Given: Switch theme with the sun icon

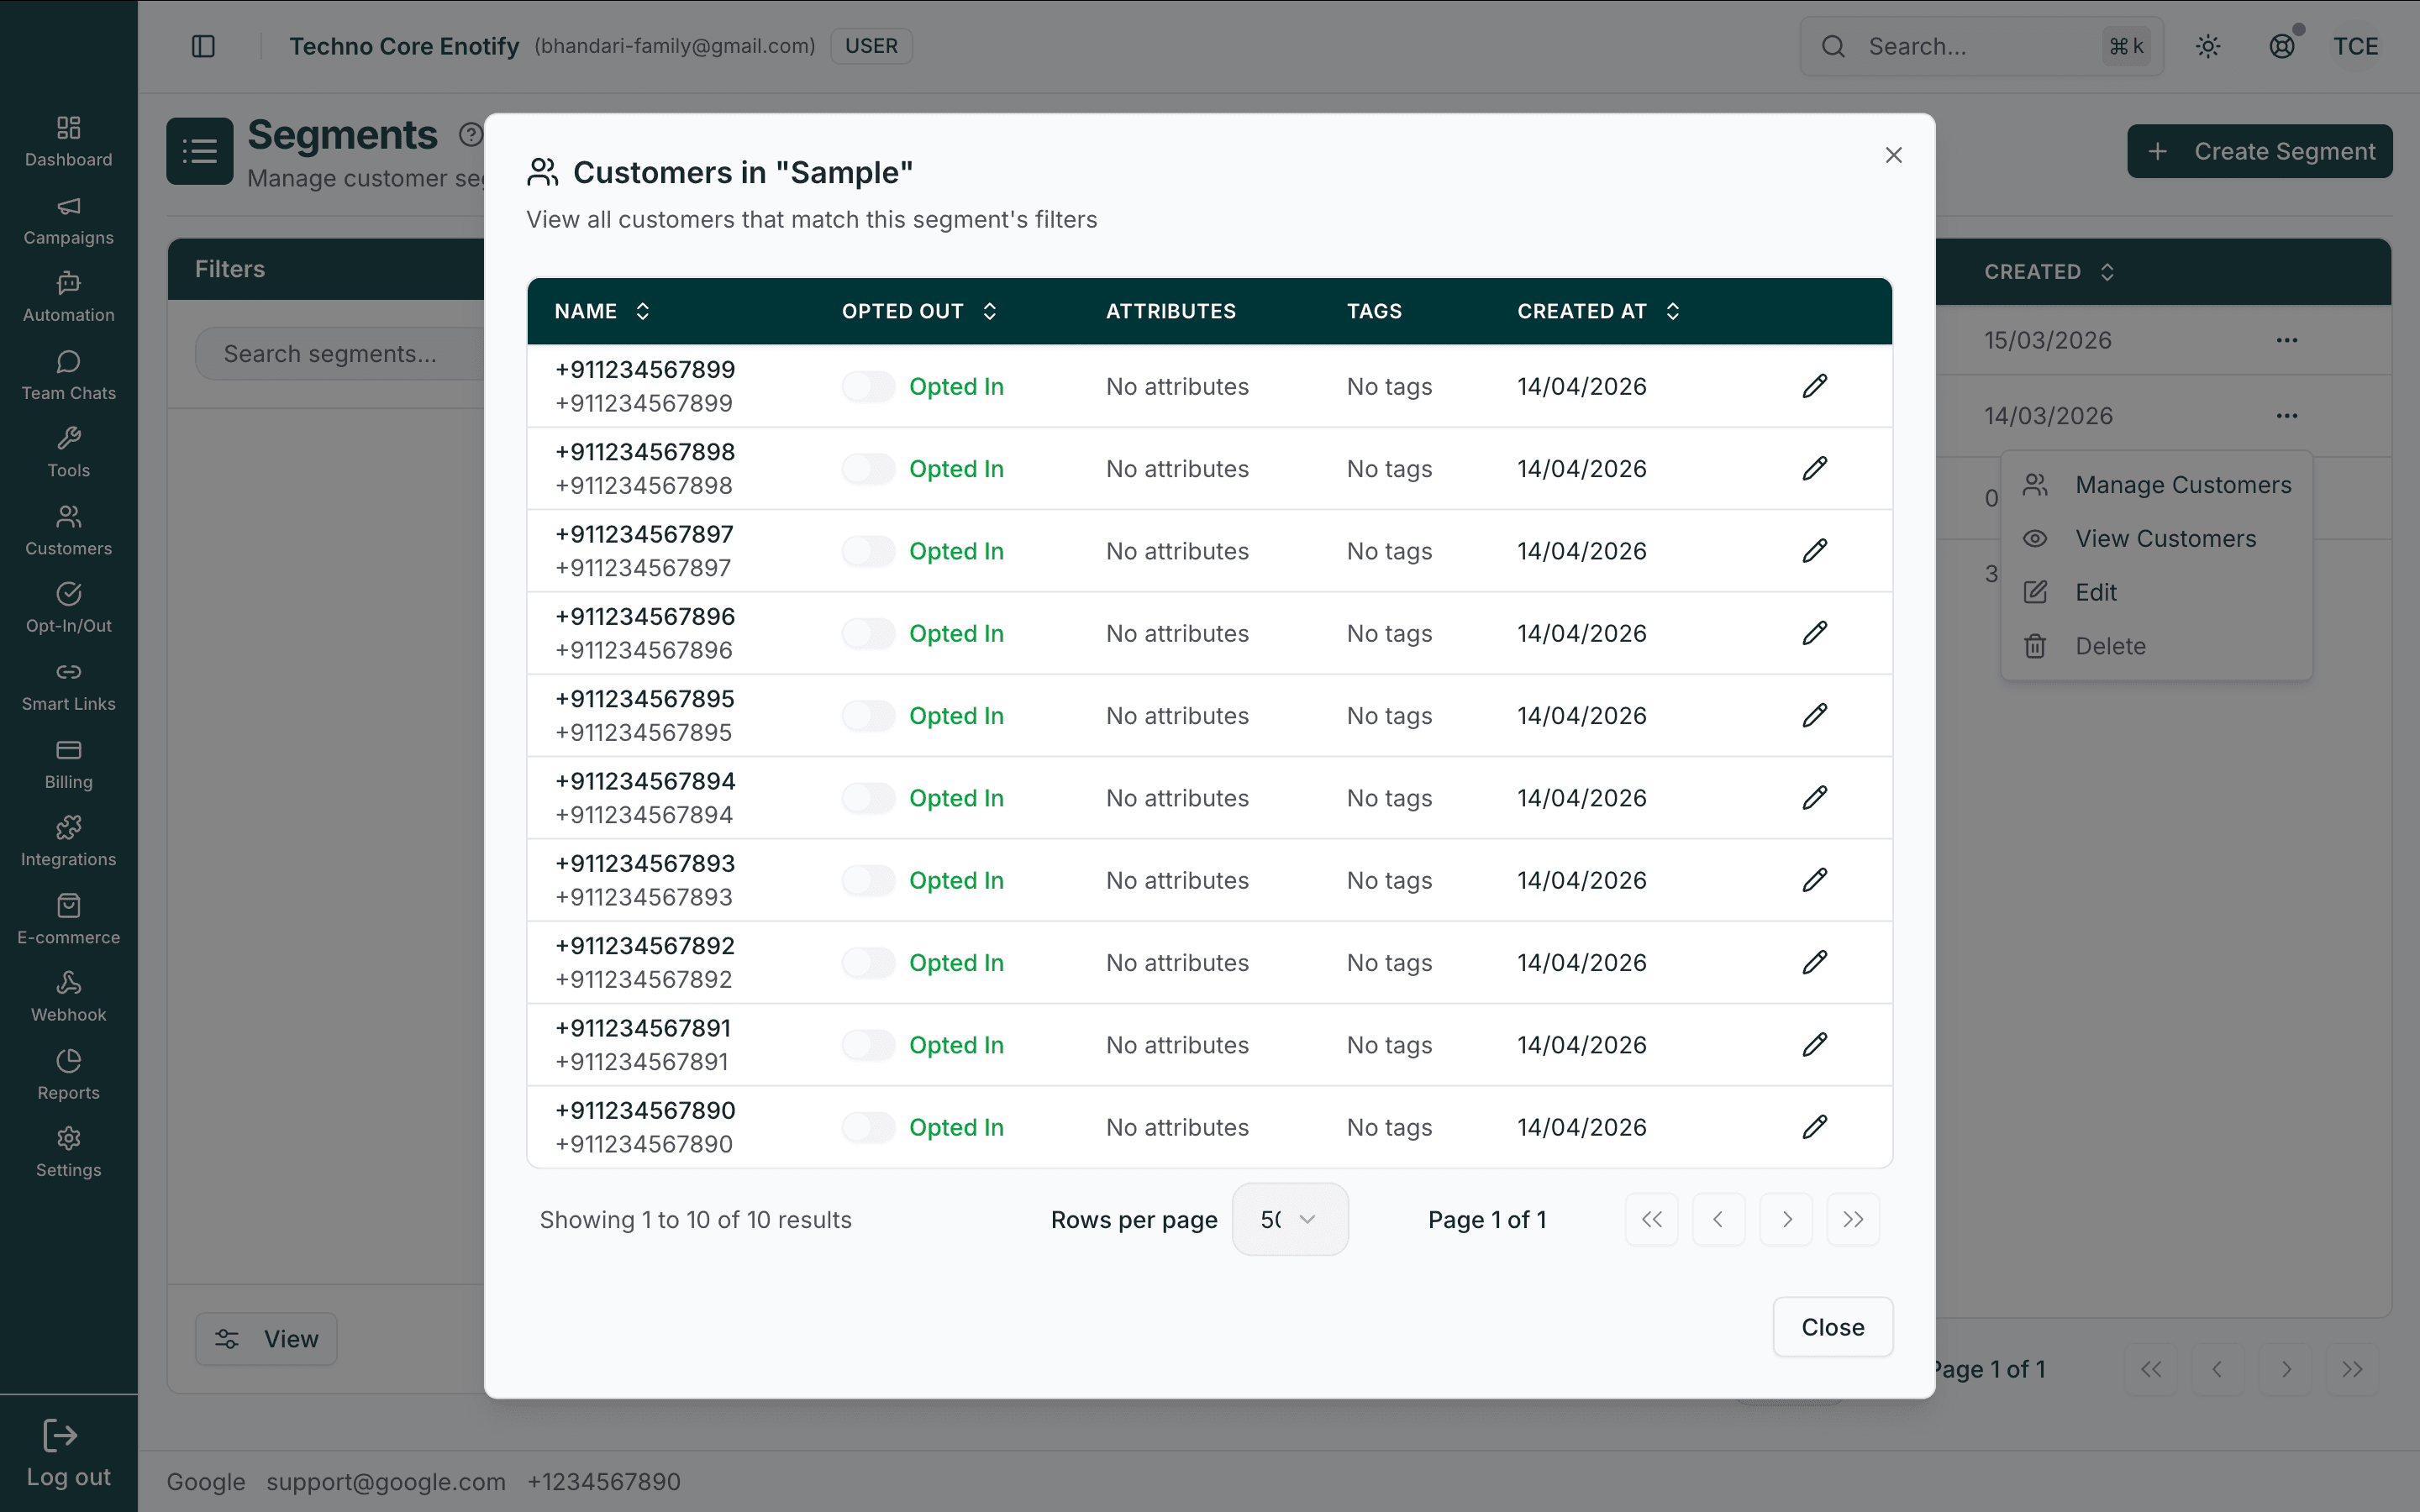Looking at the screenshot, I should [x=2208, y=46].
